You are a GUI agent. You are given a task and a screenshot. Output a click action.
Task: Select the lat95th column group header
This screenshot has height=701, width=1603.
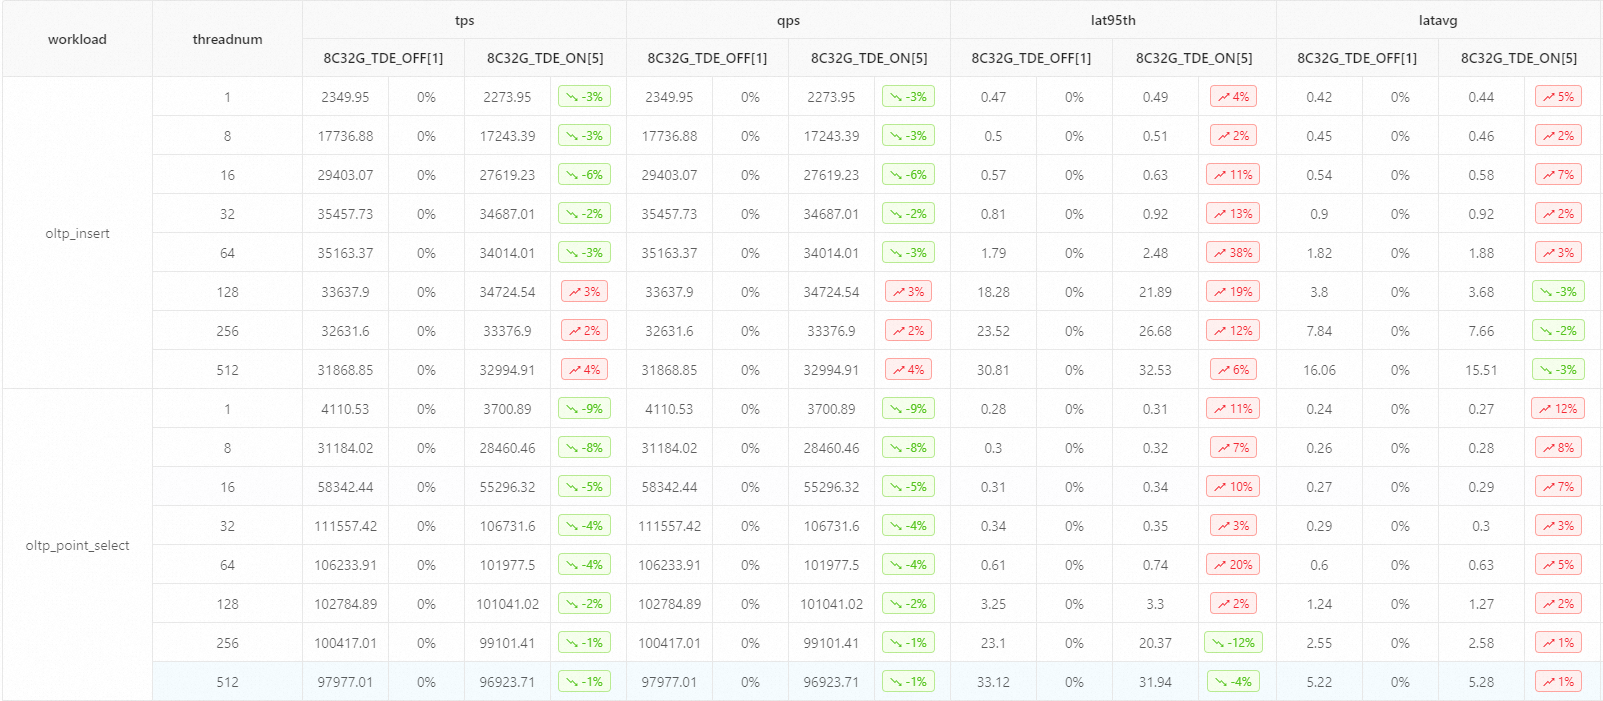pos(1113,20)
